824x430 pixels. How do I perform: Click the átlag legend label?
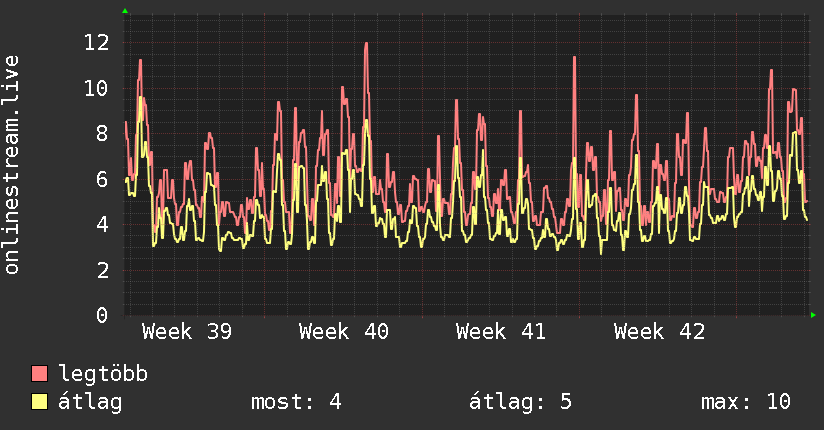90,402
